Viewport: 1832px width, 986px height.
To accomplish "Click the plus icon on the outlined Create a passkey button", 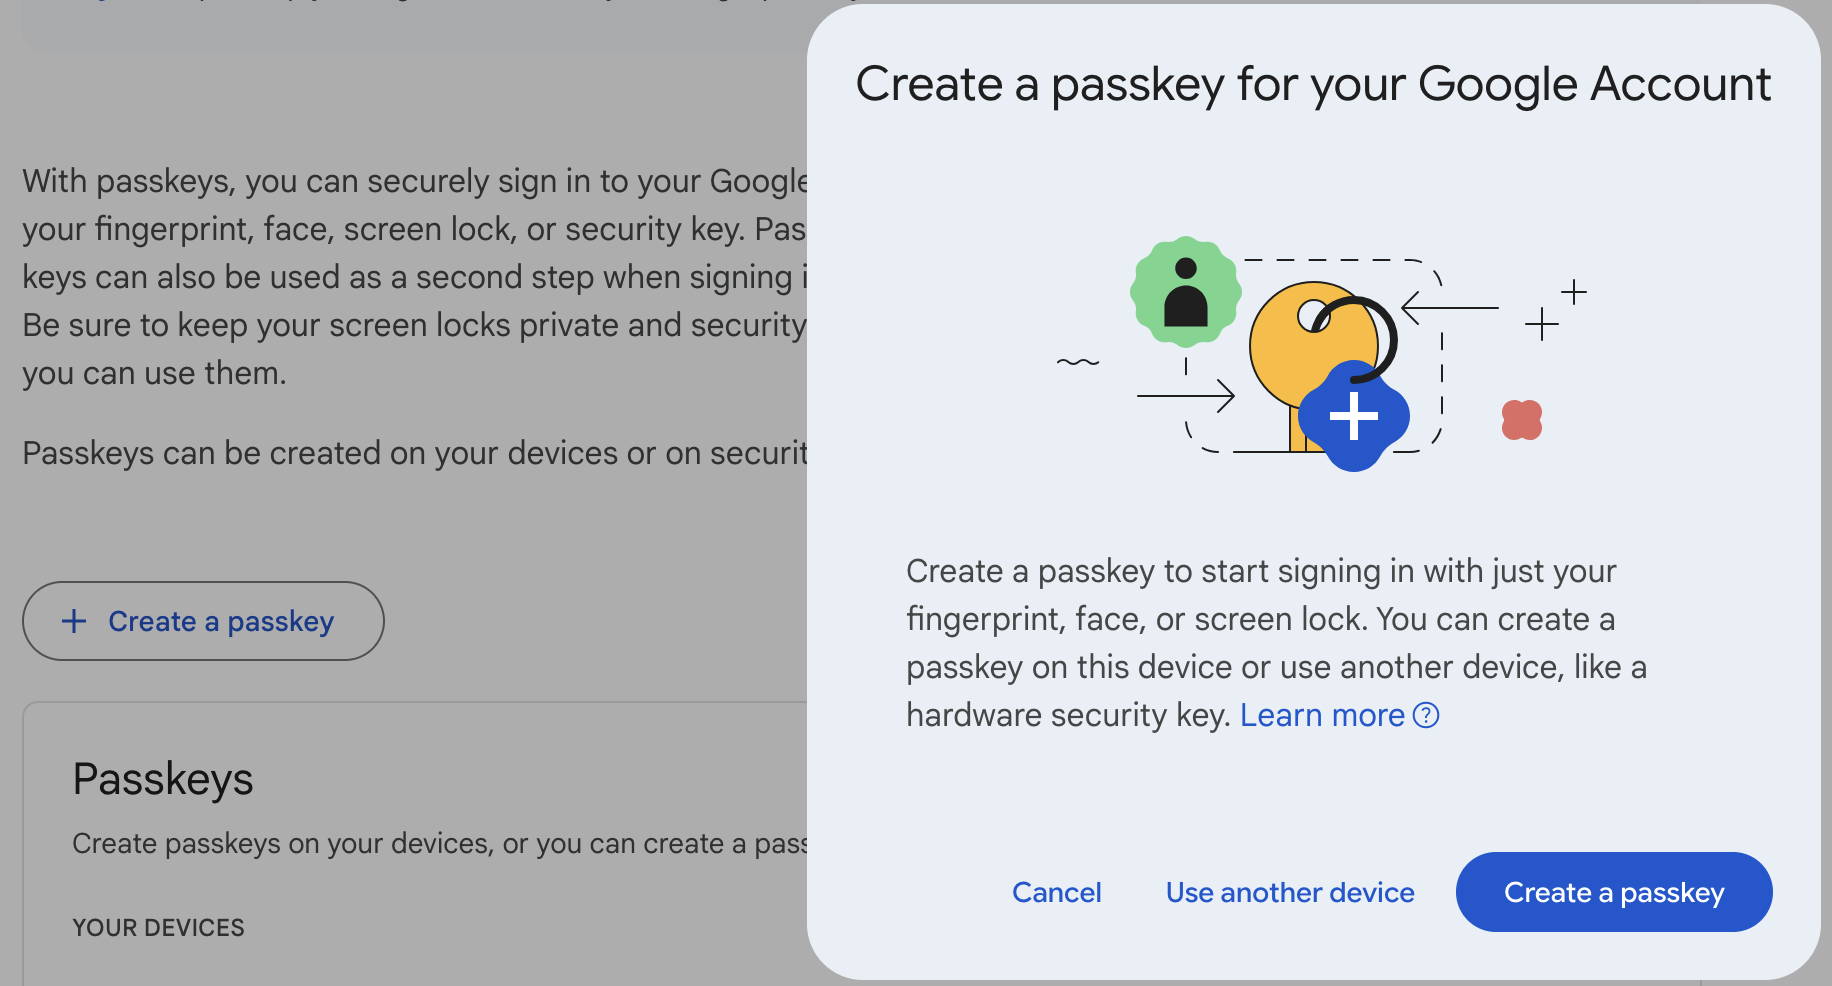I will click(73, 621).
